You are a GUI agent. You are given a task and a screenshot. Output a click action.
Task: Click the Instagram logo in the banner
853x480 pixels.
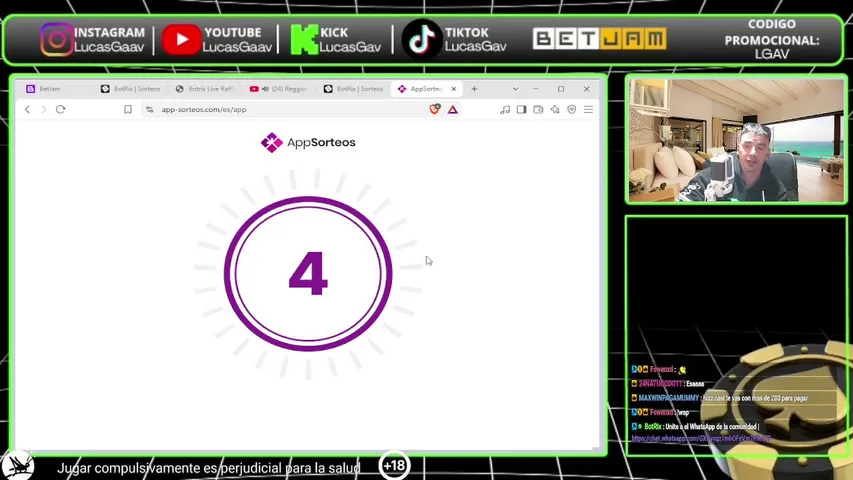tap(57, 39)
